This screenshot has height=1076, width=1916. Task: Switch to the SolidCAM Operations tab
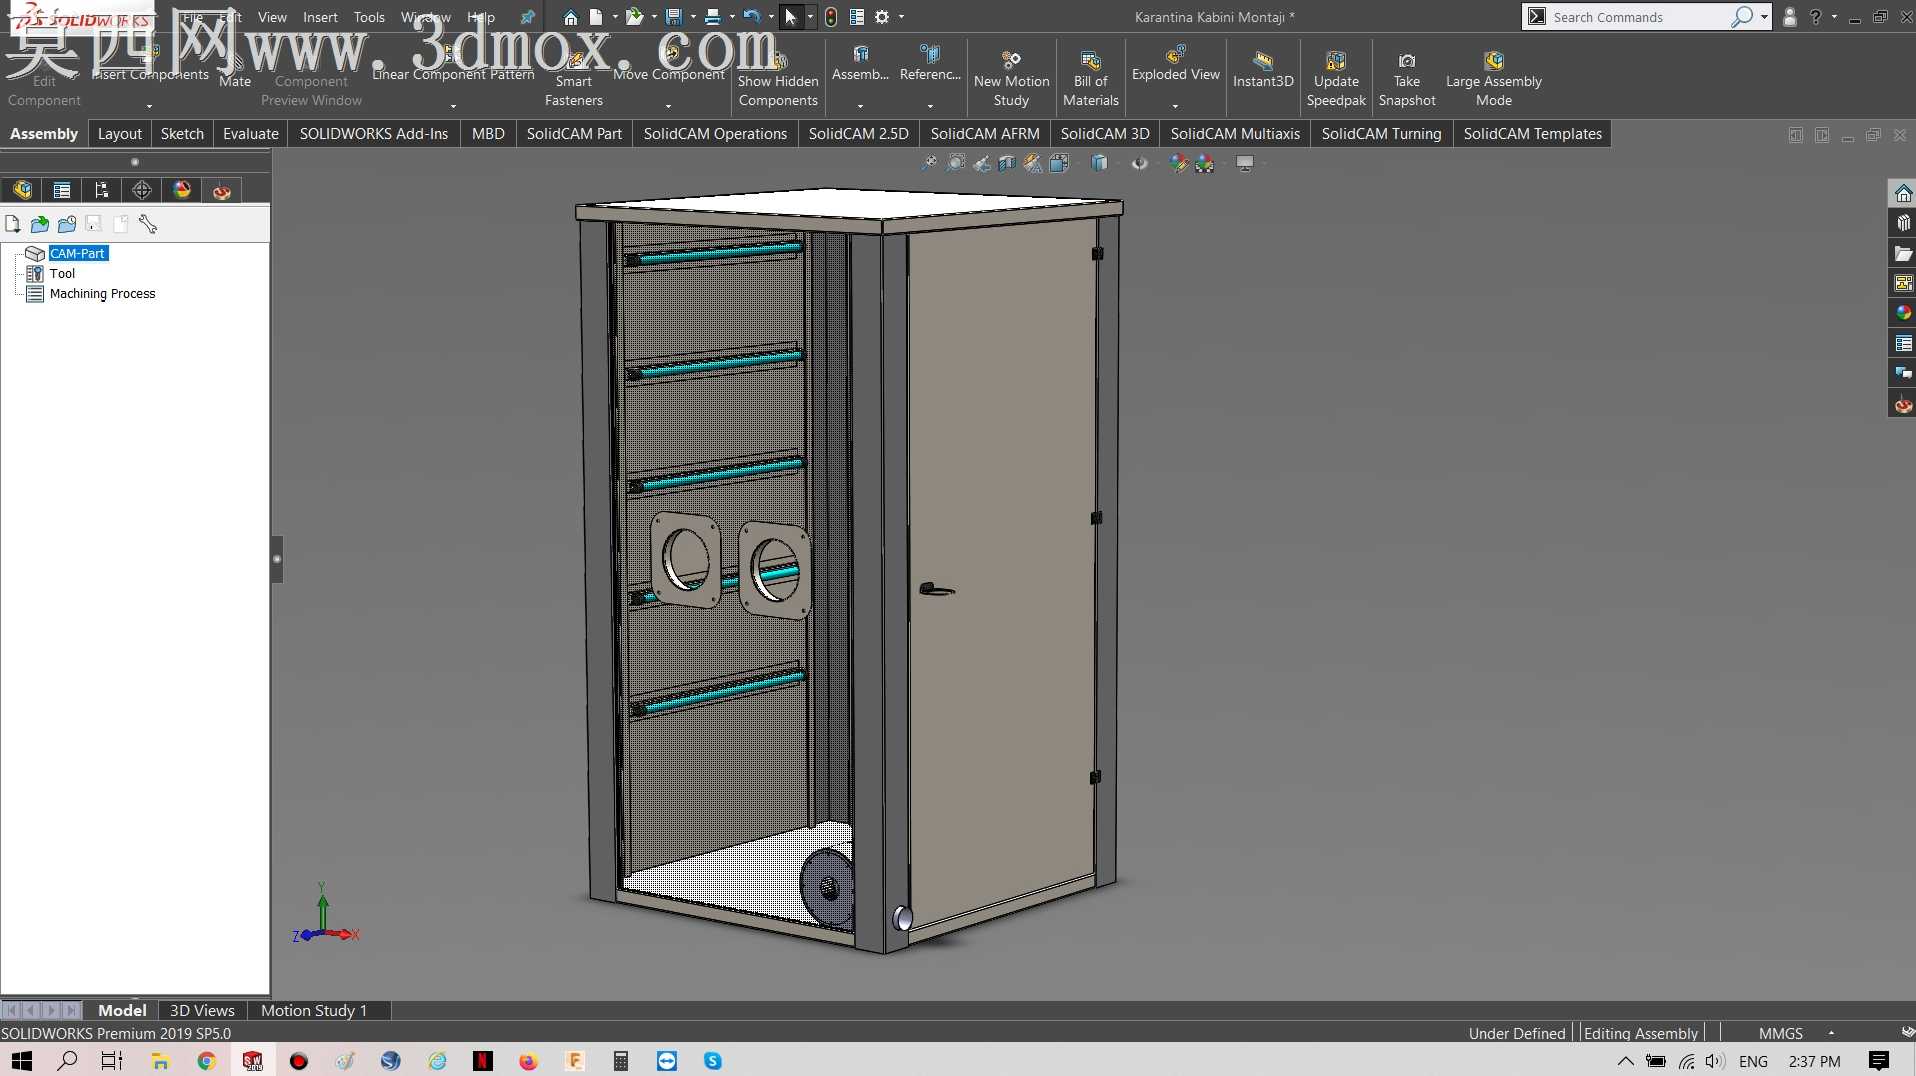click(x=715, y=134)
